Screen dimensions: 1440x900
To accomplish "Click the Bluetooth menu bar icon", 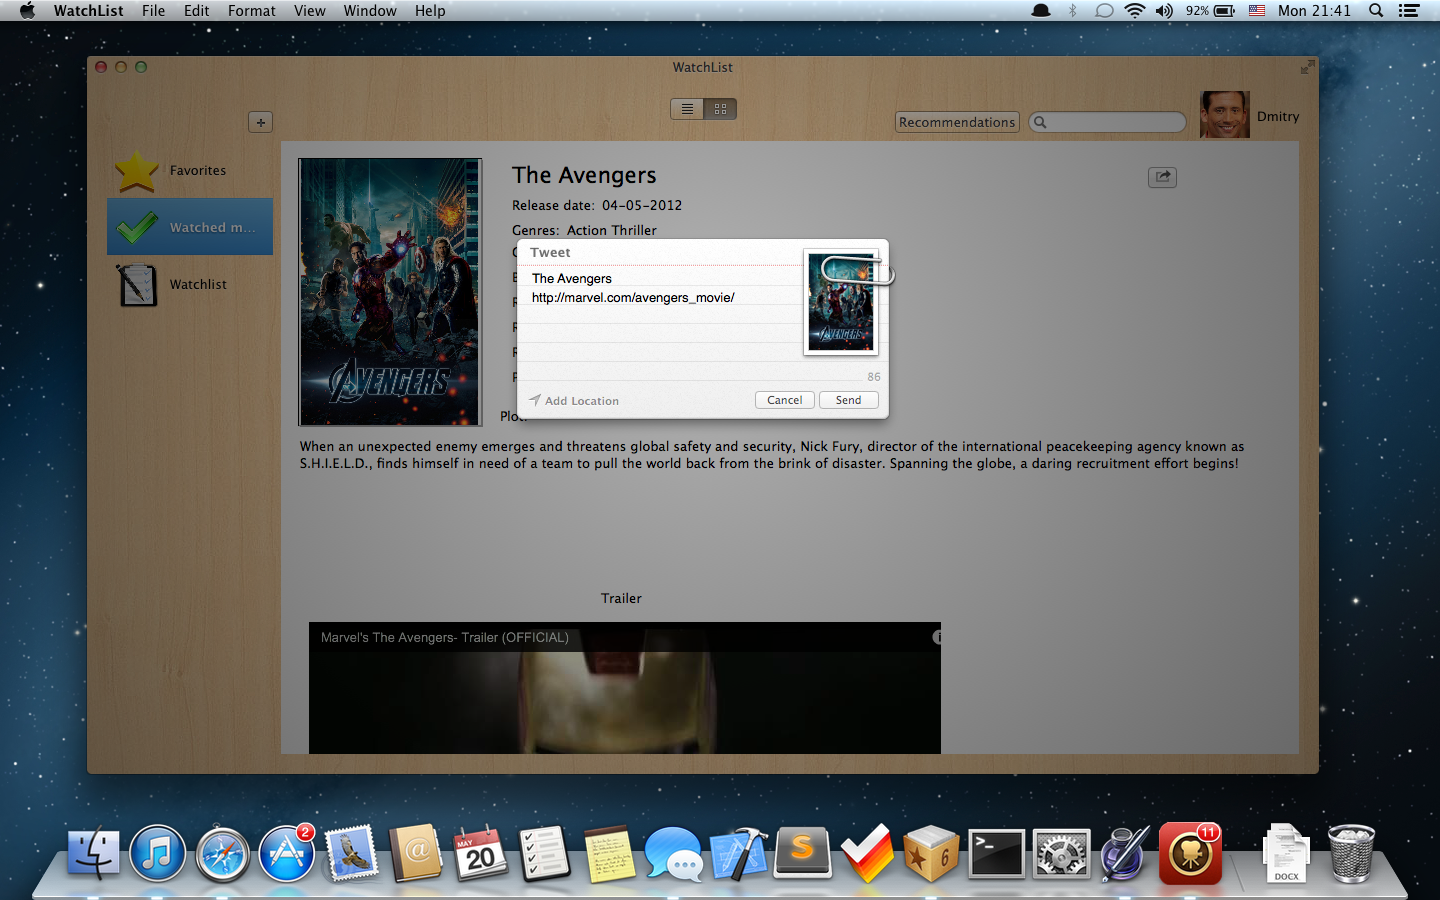I will tap(1072, 11).
